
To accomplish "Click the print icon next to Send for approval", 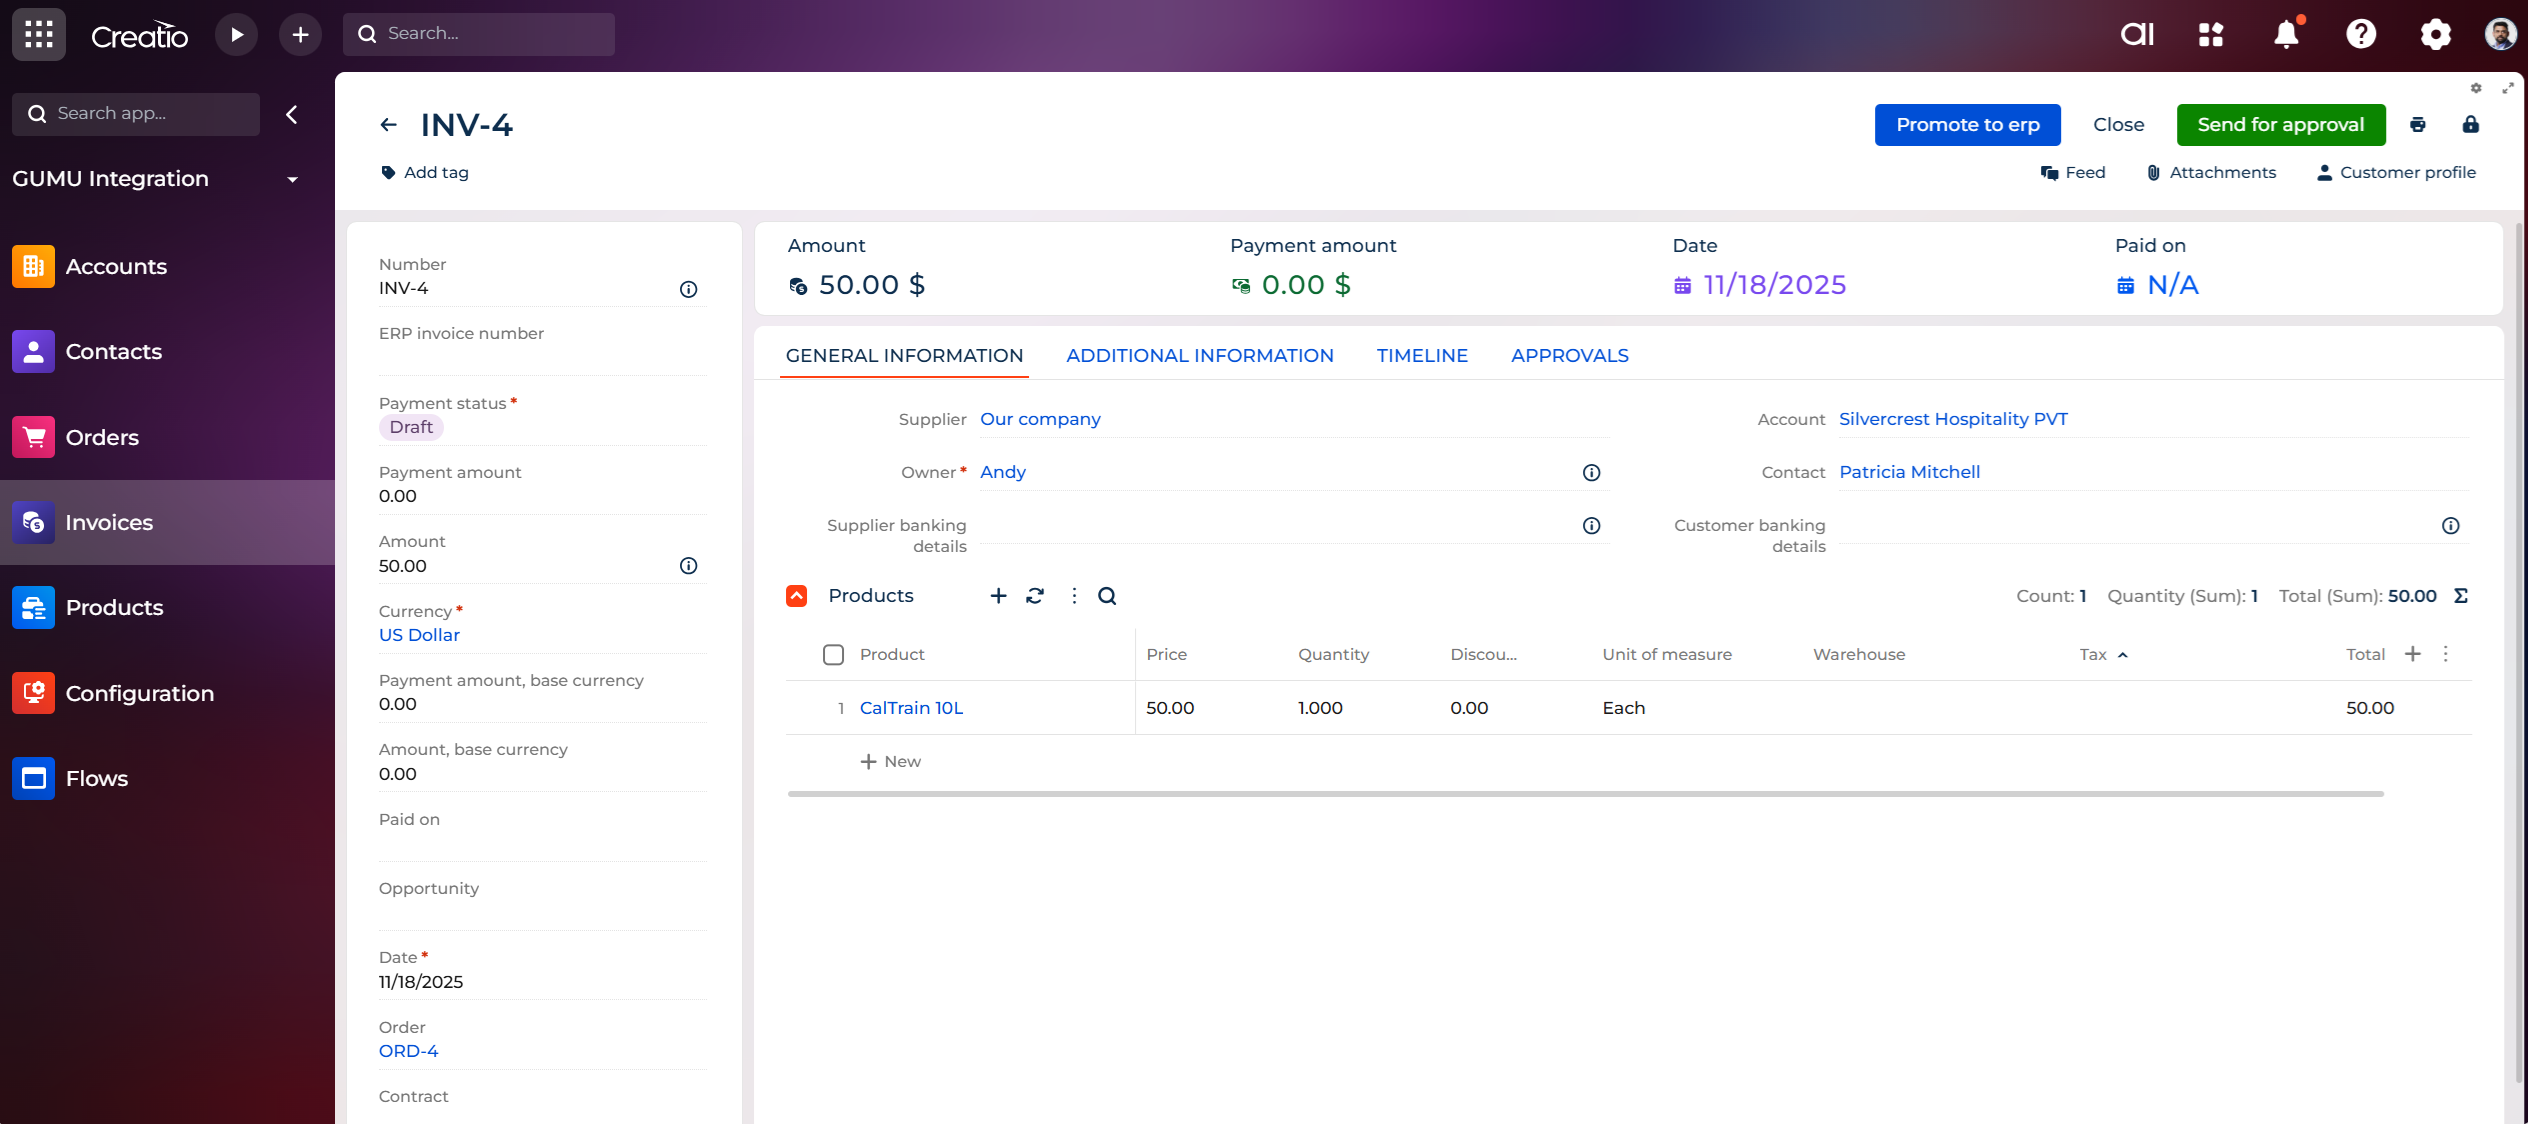I will tap(2417, 125).
